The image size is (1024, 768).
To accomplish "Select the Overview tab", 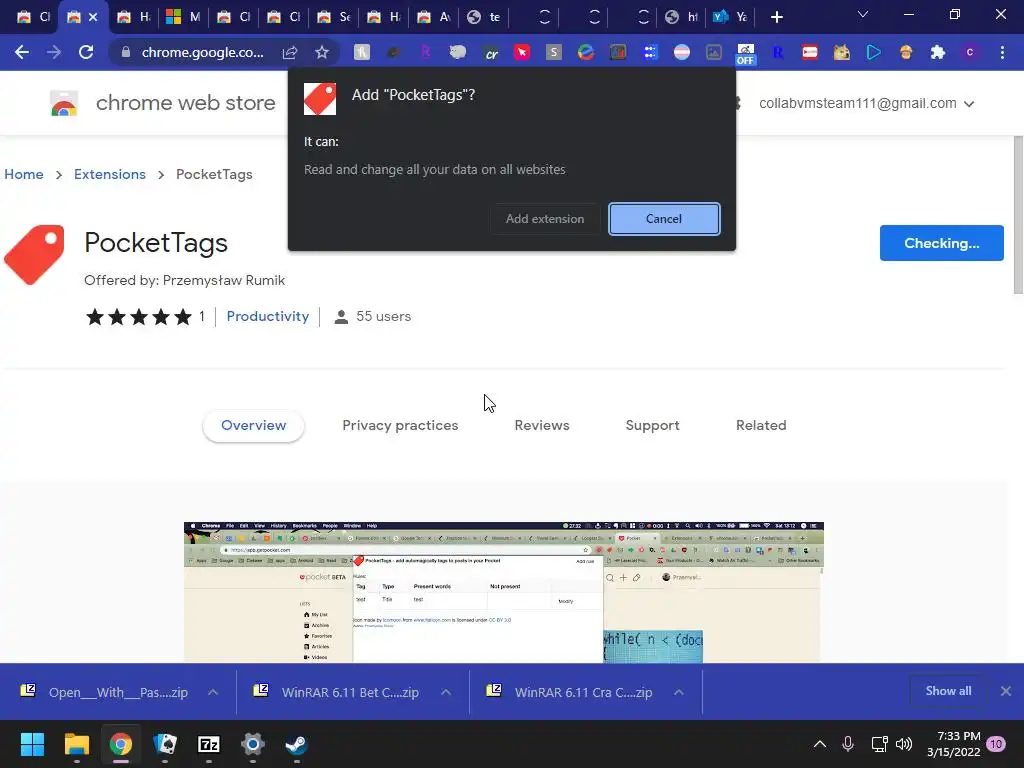I will coord(253,425).
